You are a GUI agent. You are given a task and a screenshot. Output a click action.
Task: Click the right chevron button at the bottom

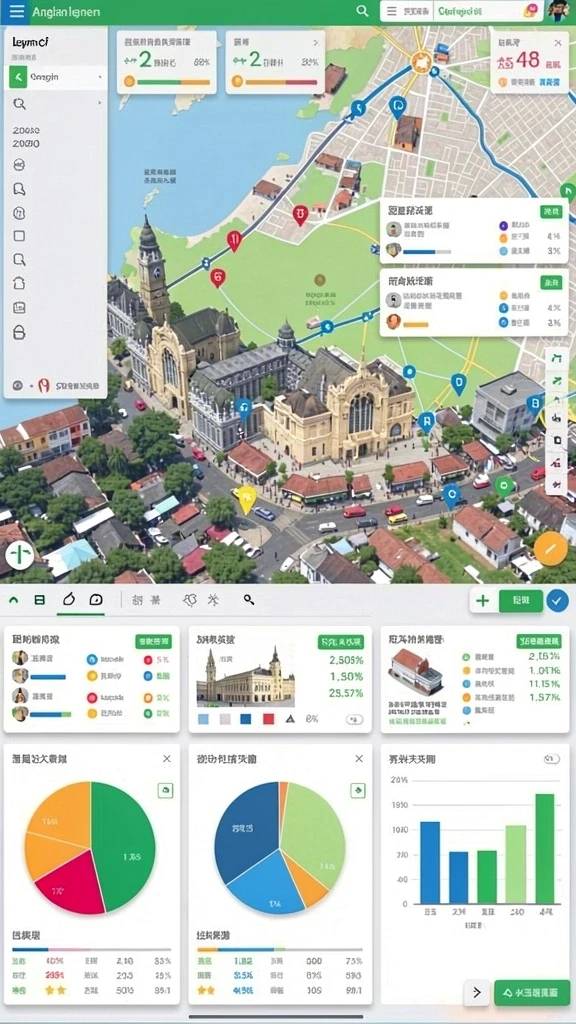coord(477,993)
